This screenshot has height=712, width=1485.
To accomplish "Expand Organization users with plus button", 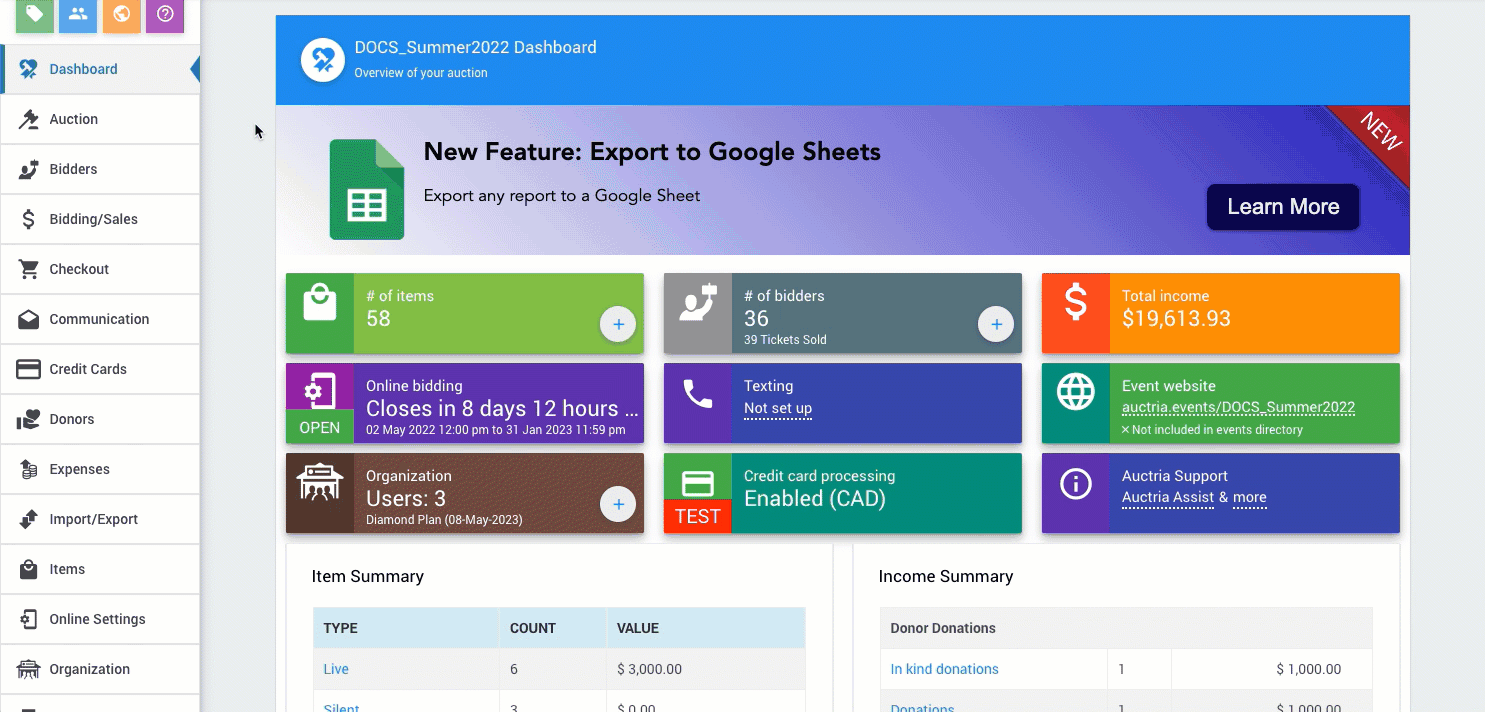I will (618, 505).
